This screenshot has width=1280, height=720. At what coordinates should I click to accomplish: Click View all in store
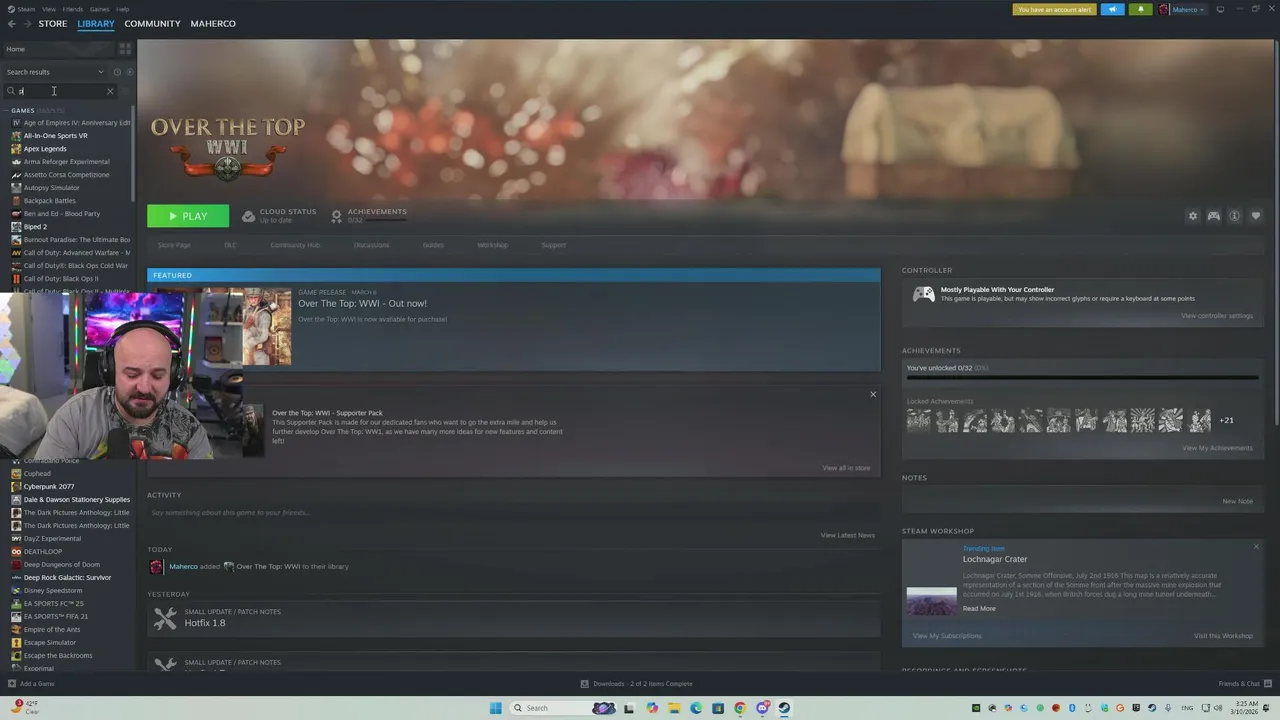[846, 468]
